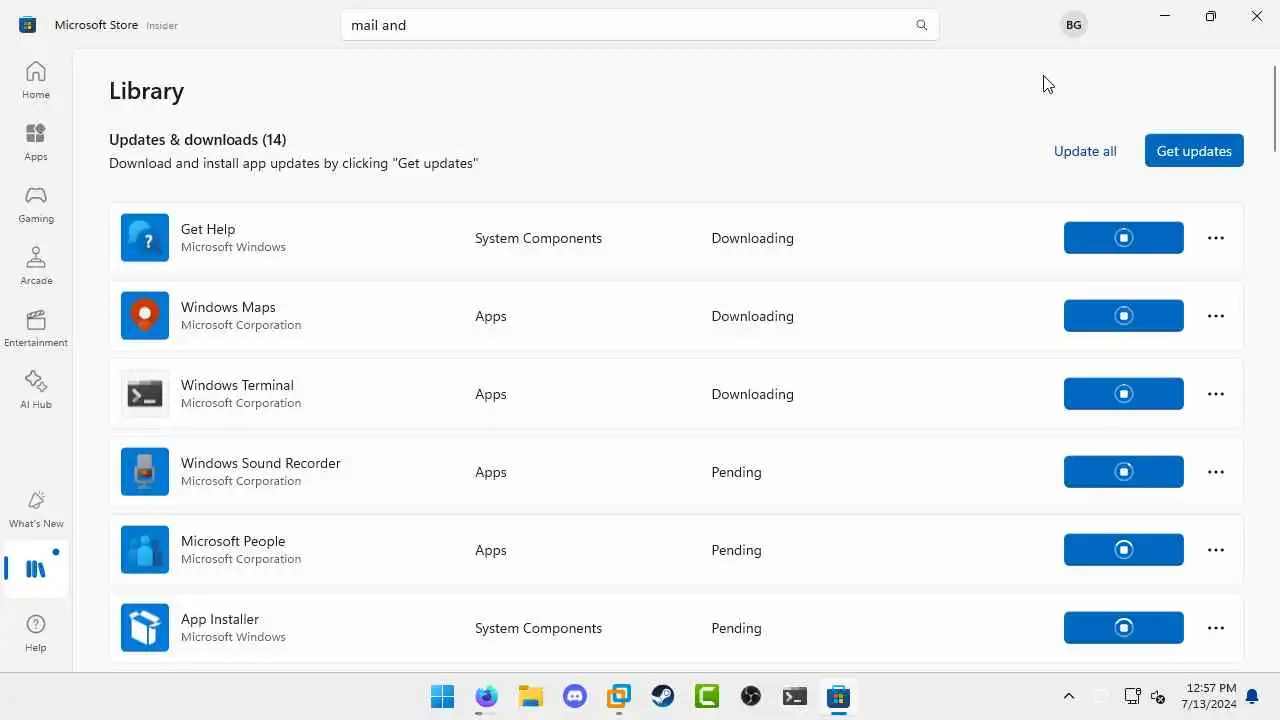The width and height of the screenshot is (1280, 720).
Task: Click the App Installer app icon
Action: [145, 628]
